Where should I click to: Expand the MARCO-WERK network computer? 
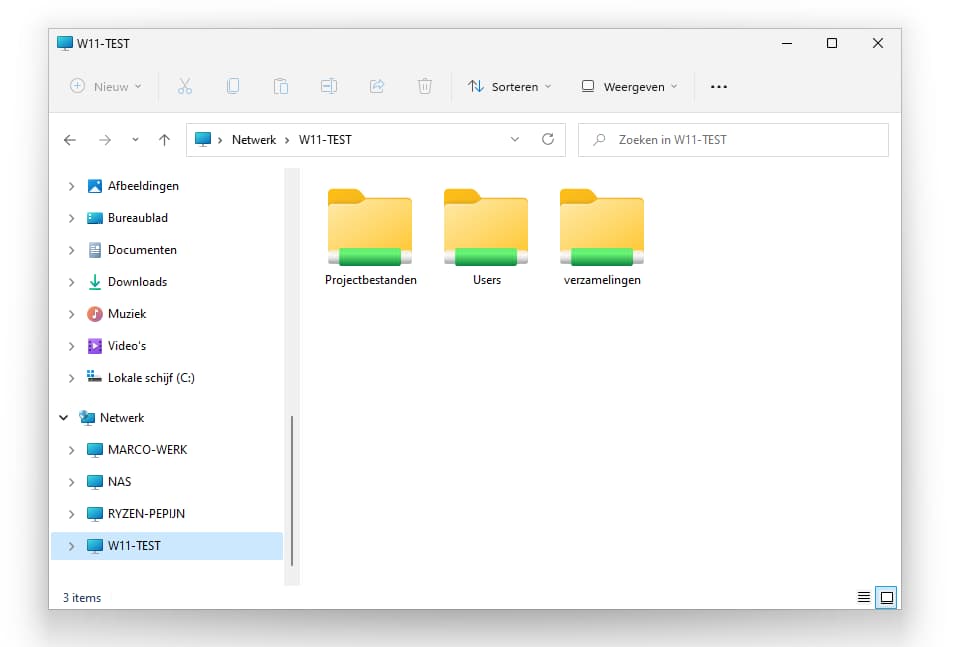tap(71, 450)
